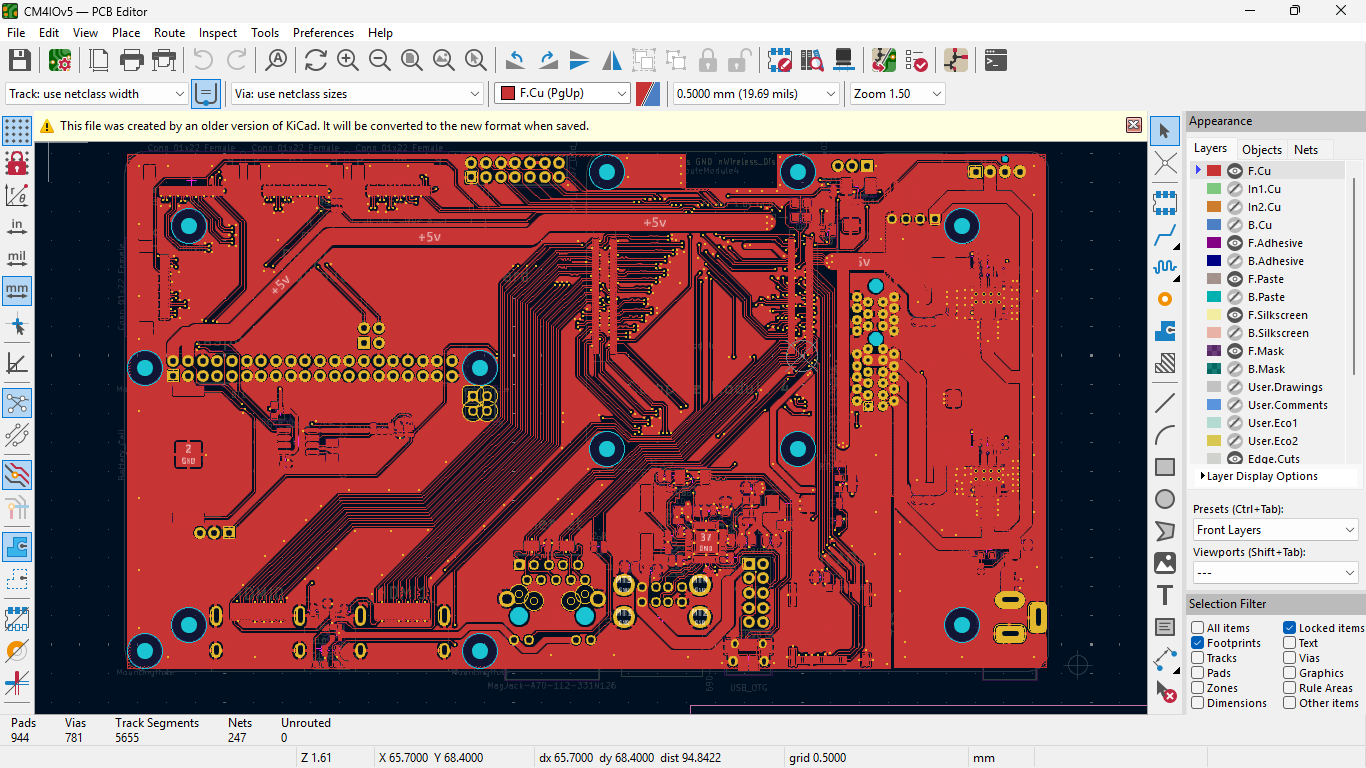
Task: Select the Draw Circle tool
Action: click(x=1165, y=499)
